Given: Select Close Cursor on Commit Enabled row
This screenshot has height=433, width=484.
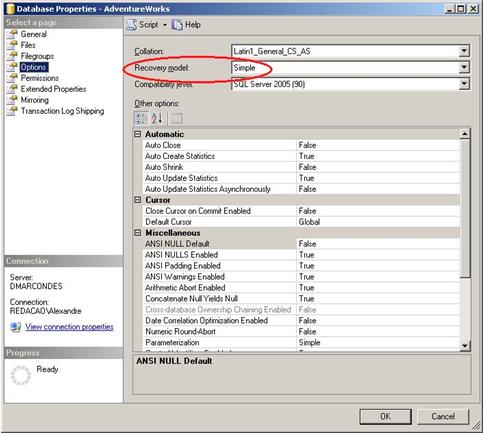Looking at the screenshot, I should (x=301, y=211).
